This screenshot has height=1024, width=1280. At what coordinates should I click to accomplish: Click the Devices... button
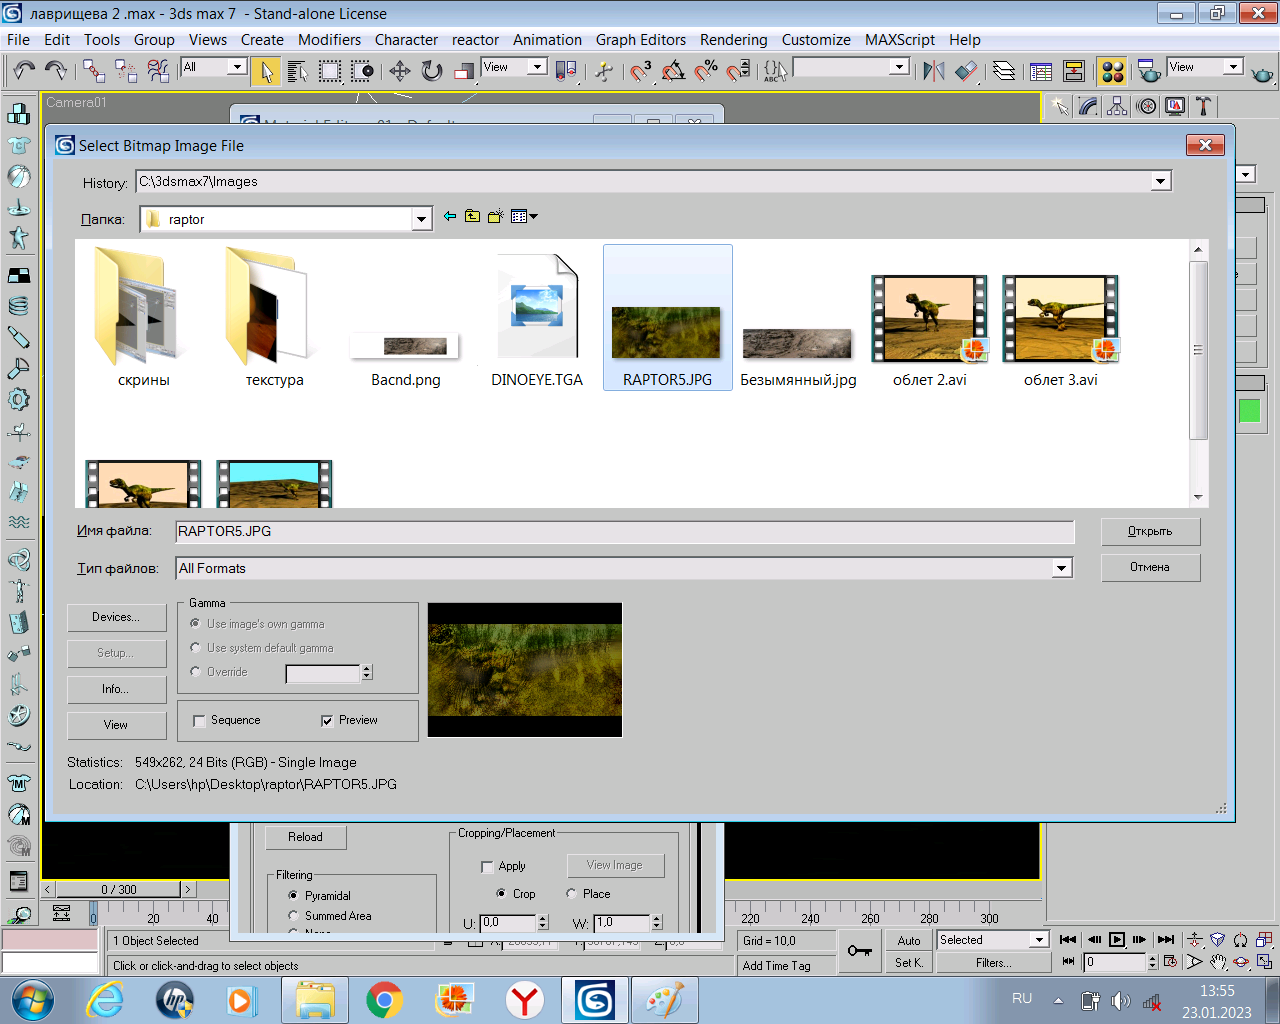point(116,618)
